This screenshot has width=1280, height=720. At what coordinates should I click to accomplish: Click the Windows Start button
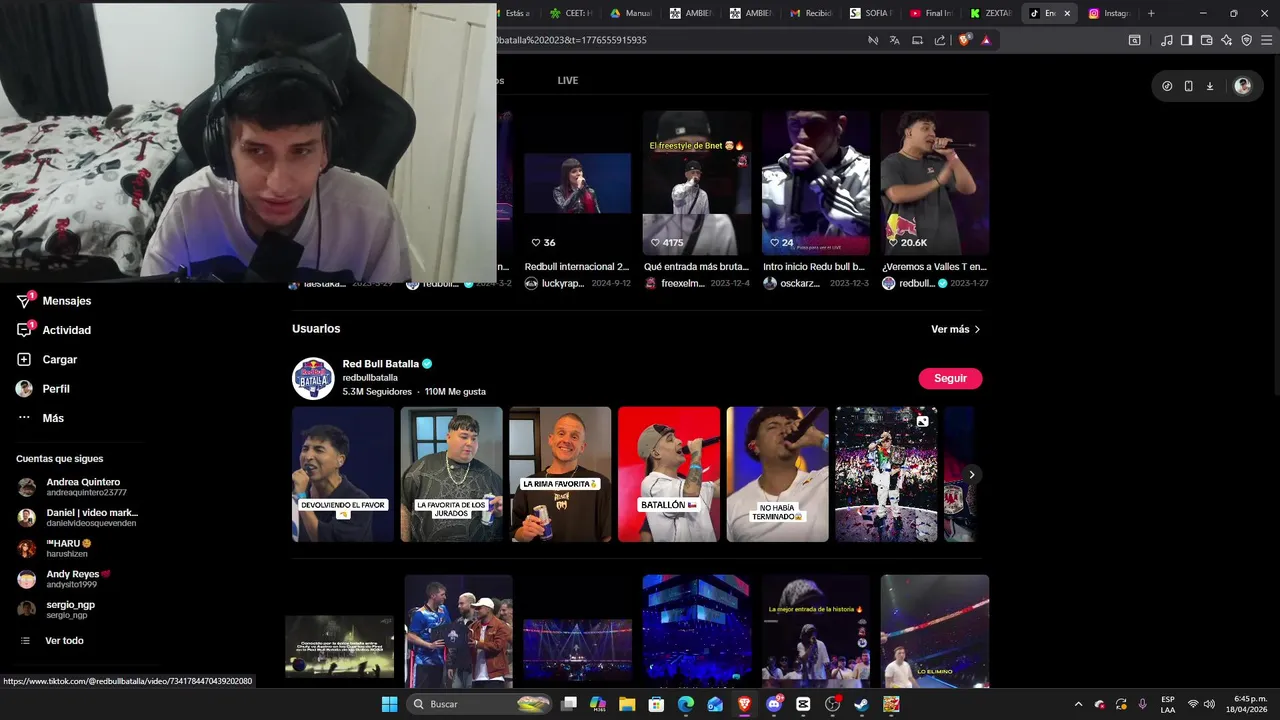coord(389,704)
